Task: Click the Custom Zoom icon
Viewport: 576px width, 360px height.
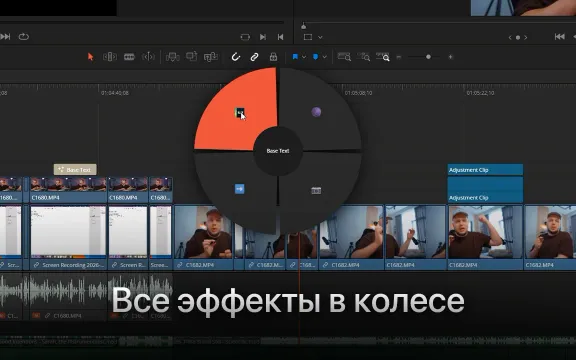Action: tap(382, 57)
